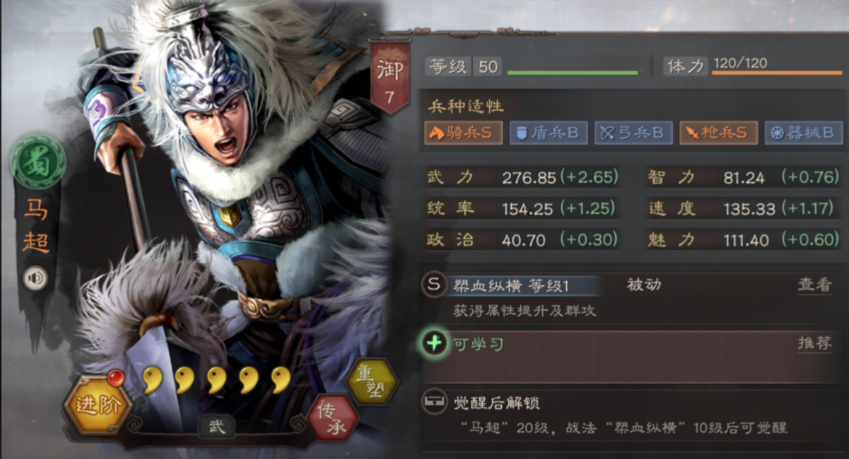The height and width of the screenshot is (459, 849).
Task: Play Ma Chao's voice via speaker icon
Action: (36, 278)
